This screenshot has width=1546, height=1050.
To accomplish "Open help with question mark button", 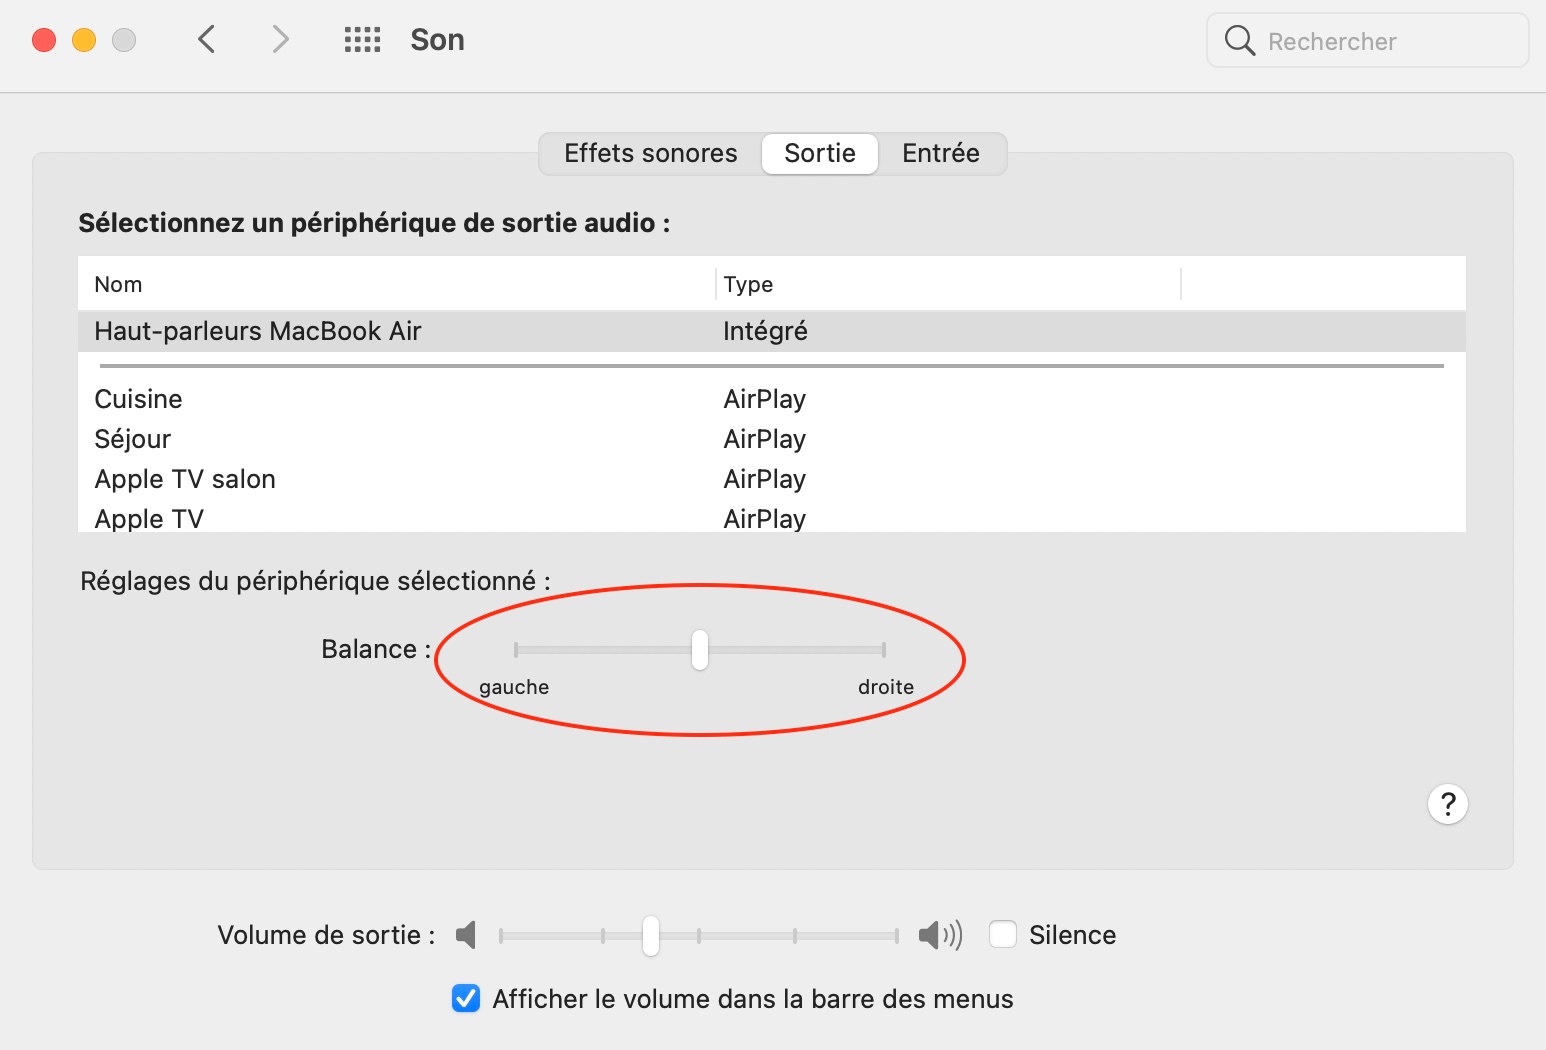I will click(1447, 804).
